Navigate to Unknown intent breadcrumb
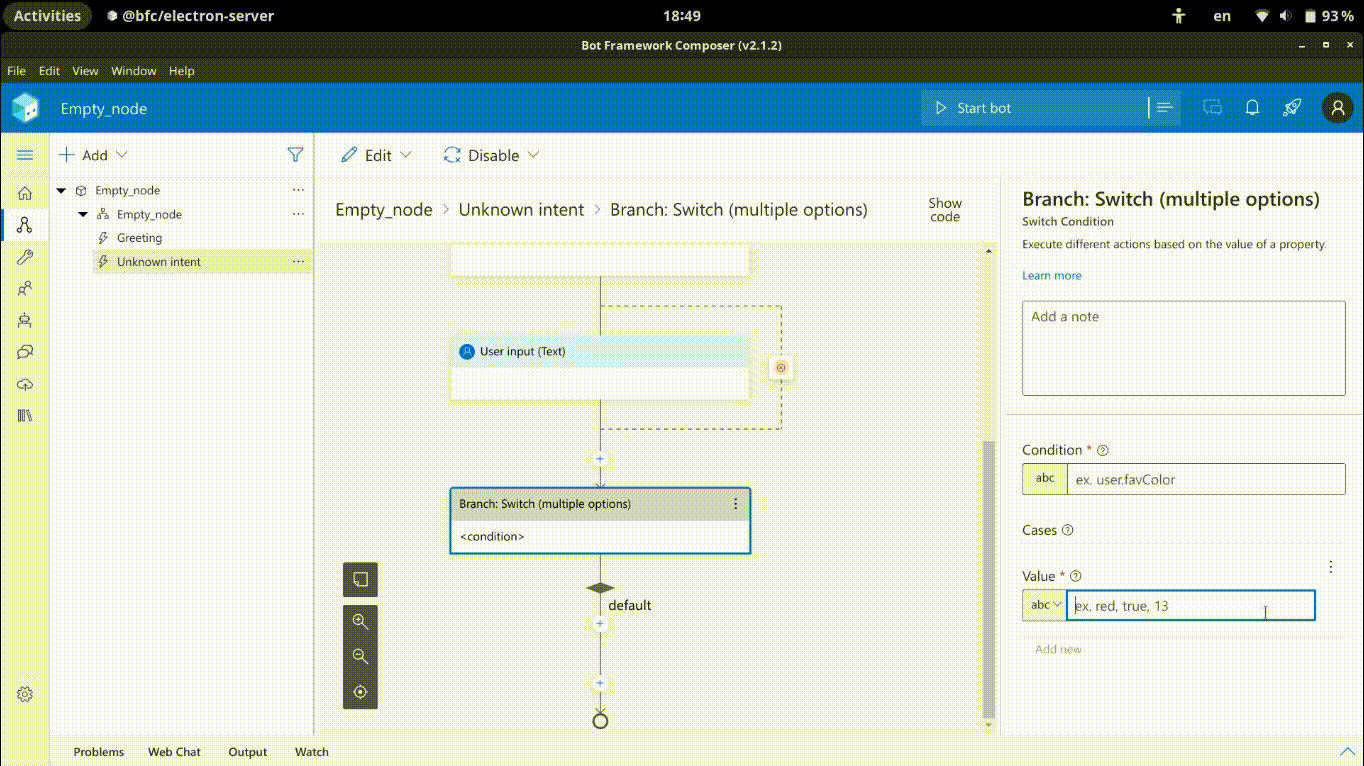The width and height of the screenshot is (1364, 766). pyautogui.click(x=521, y=210)
